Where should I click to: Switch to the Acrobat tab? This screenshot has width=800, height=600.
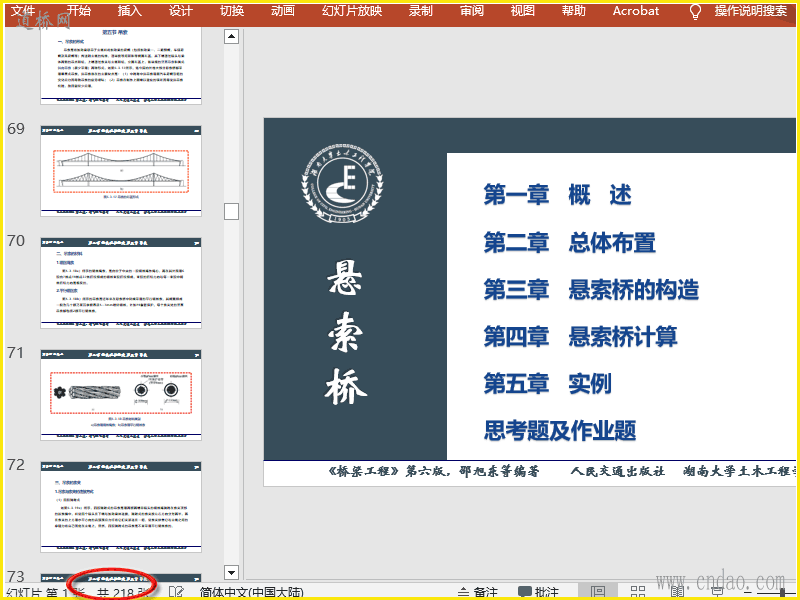click(636, 11)
